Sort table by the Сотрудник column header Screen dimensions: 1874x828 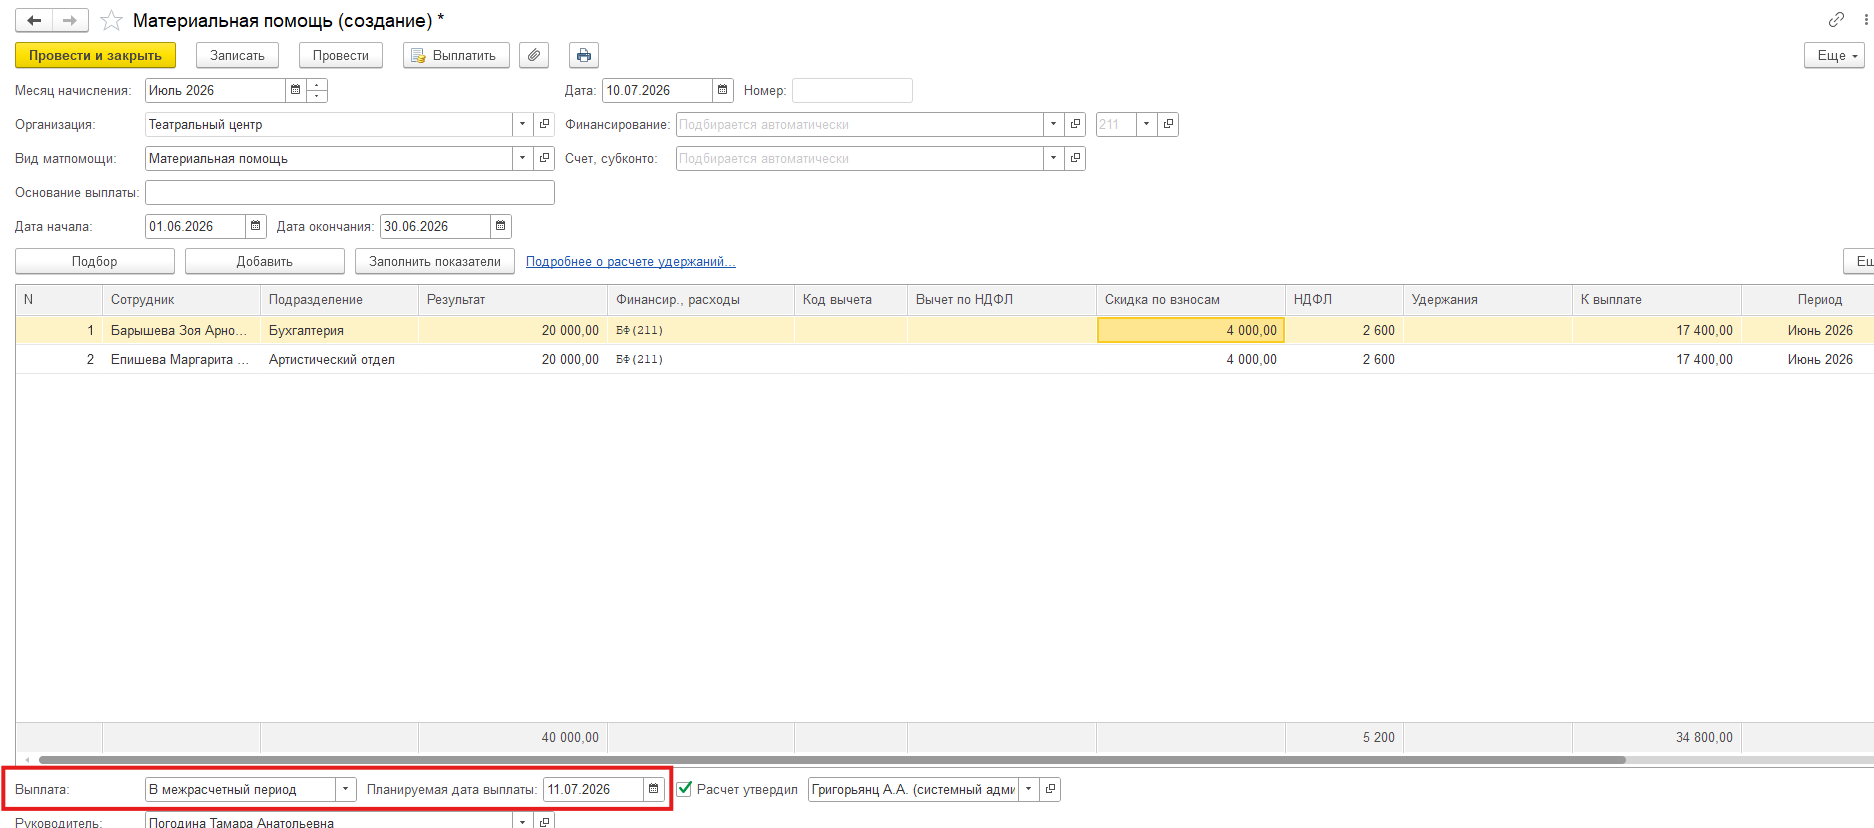(x=181, y=299)
